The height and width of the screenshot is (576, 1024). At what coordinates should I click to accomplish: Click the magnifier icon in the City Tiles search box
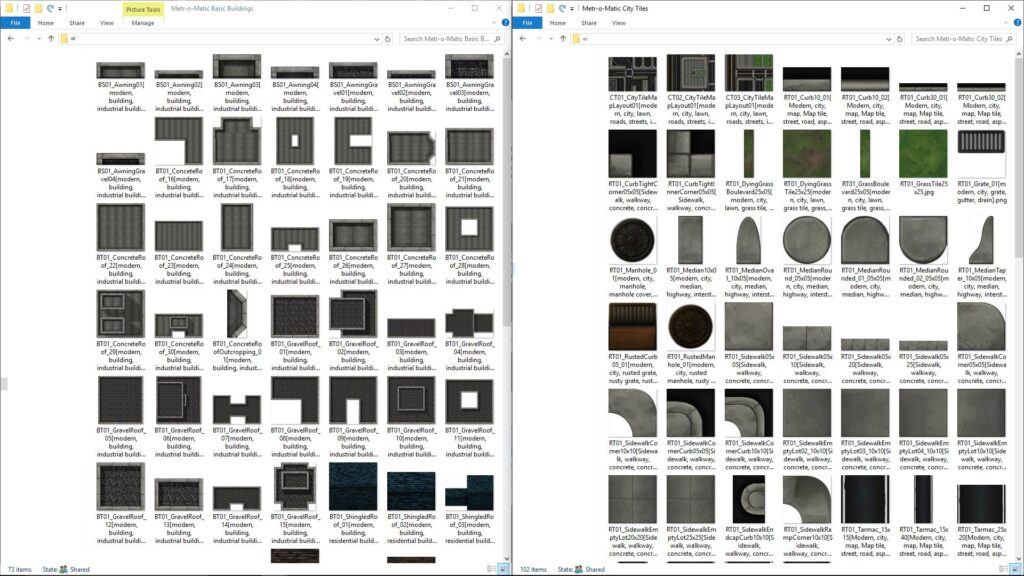coord(1010,39)
